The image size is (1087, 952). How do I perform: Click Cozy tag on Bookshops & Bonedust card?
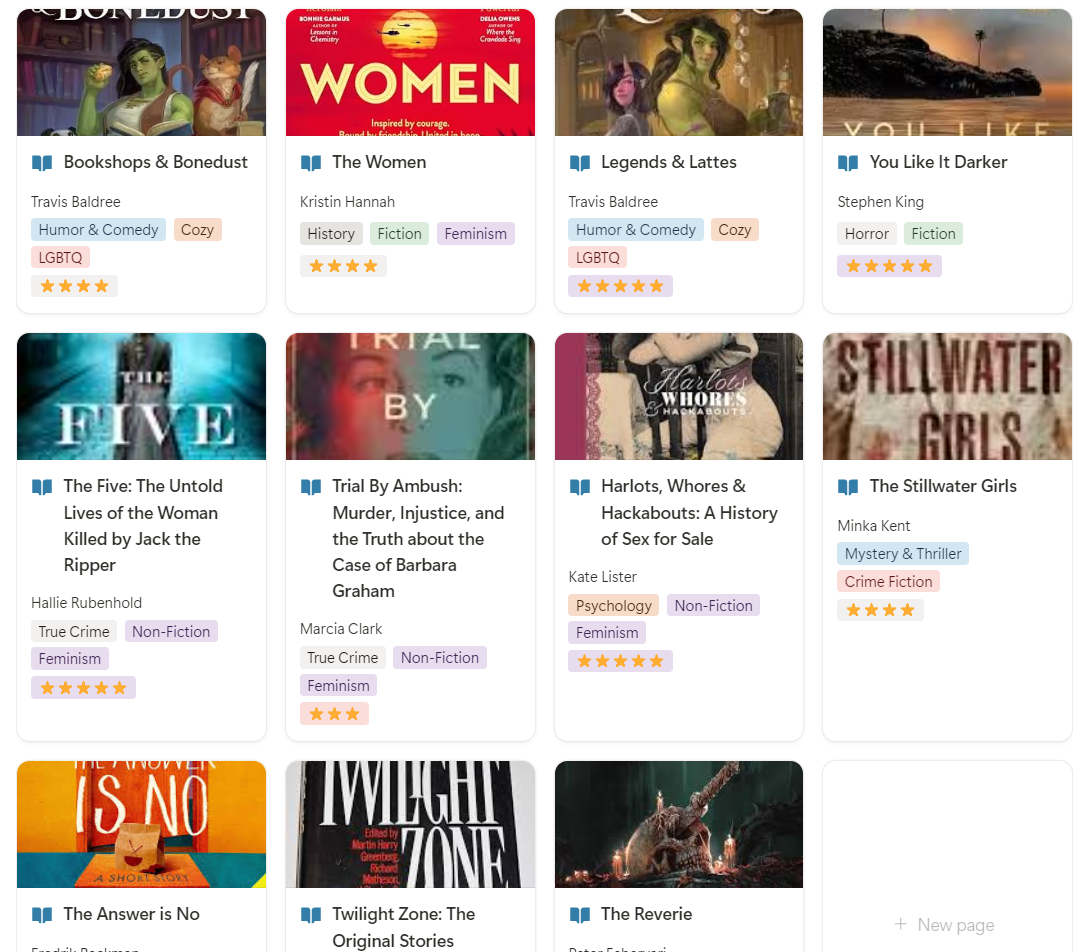pos(198,230)
